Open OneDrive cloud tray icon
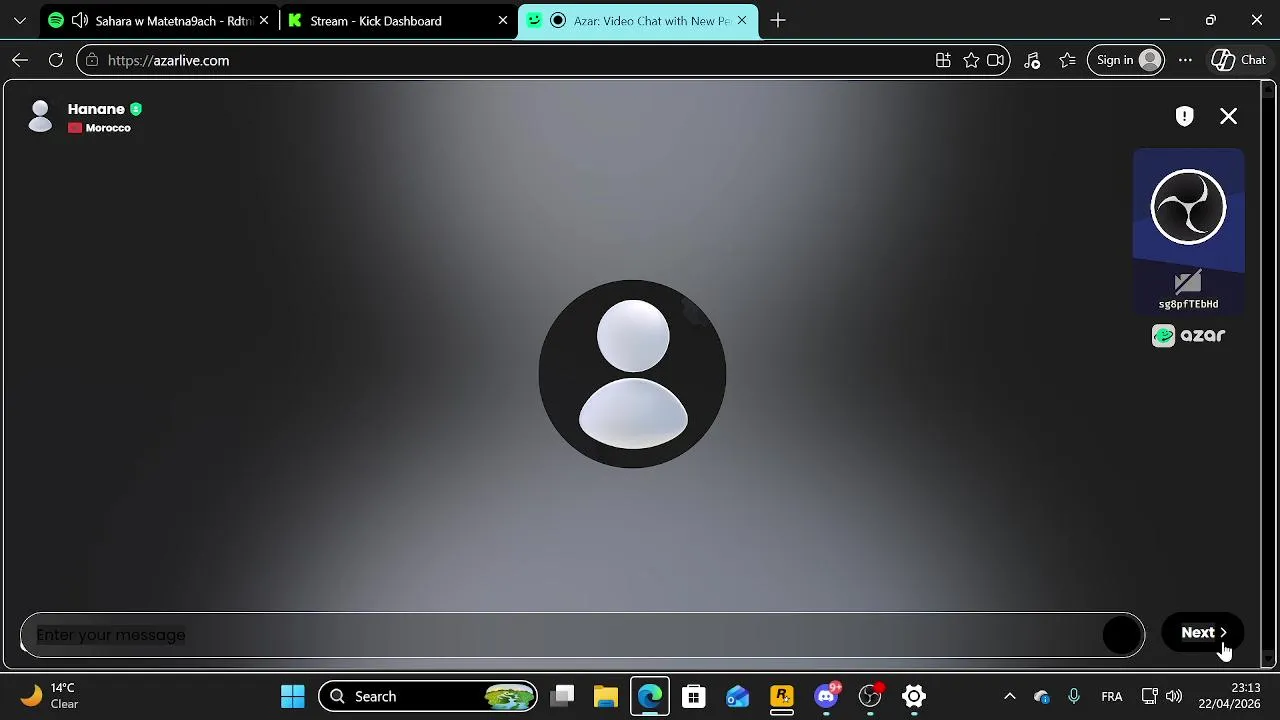Screen dimensions: 1280x720 pos(1042,696)
